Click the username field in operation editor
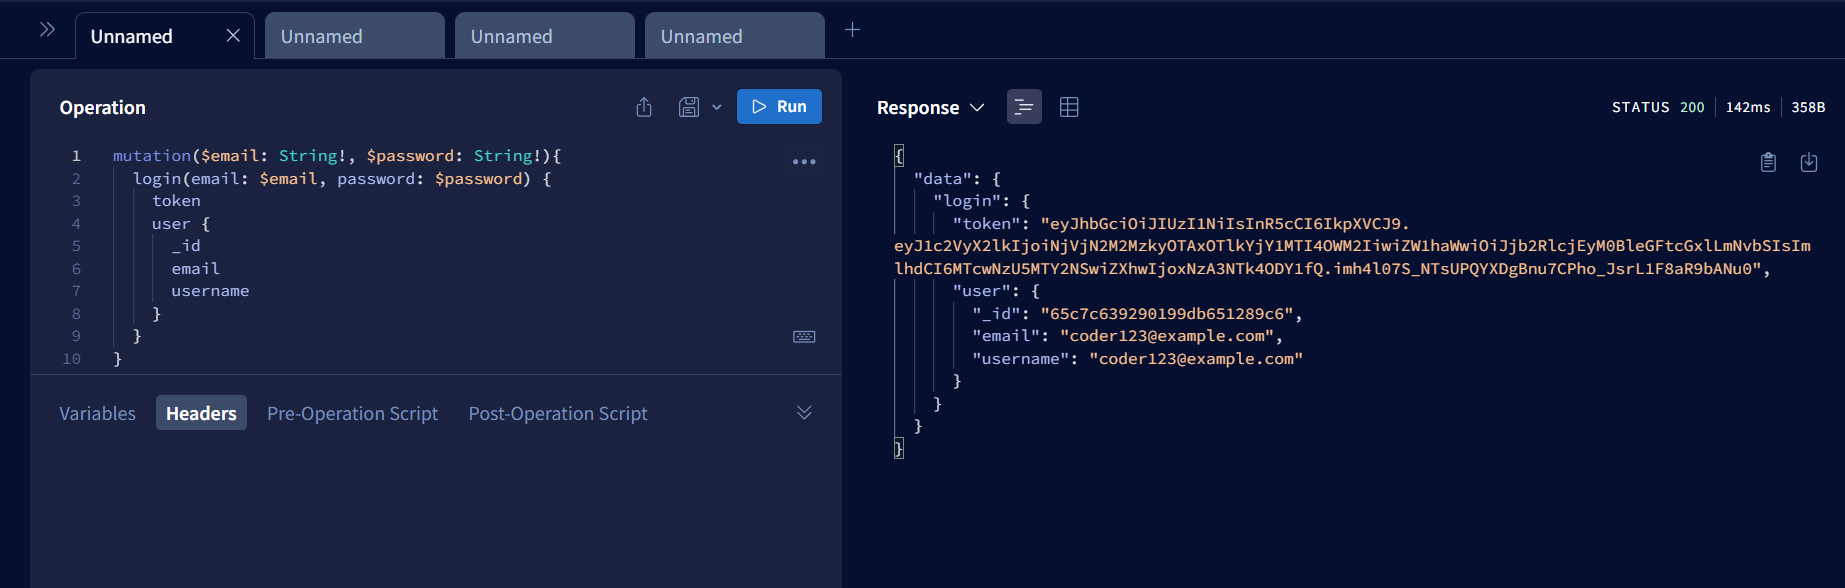The image size is (1845, 588). (x=210, y=291)
